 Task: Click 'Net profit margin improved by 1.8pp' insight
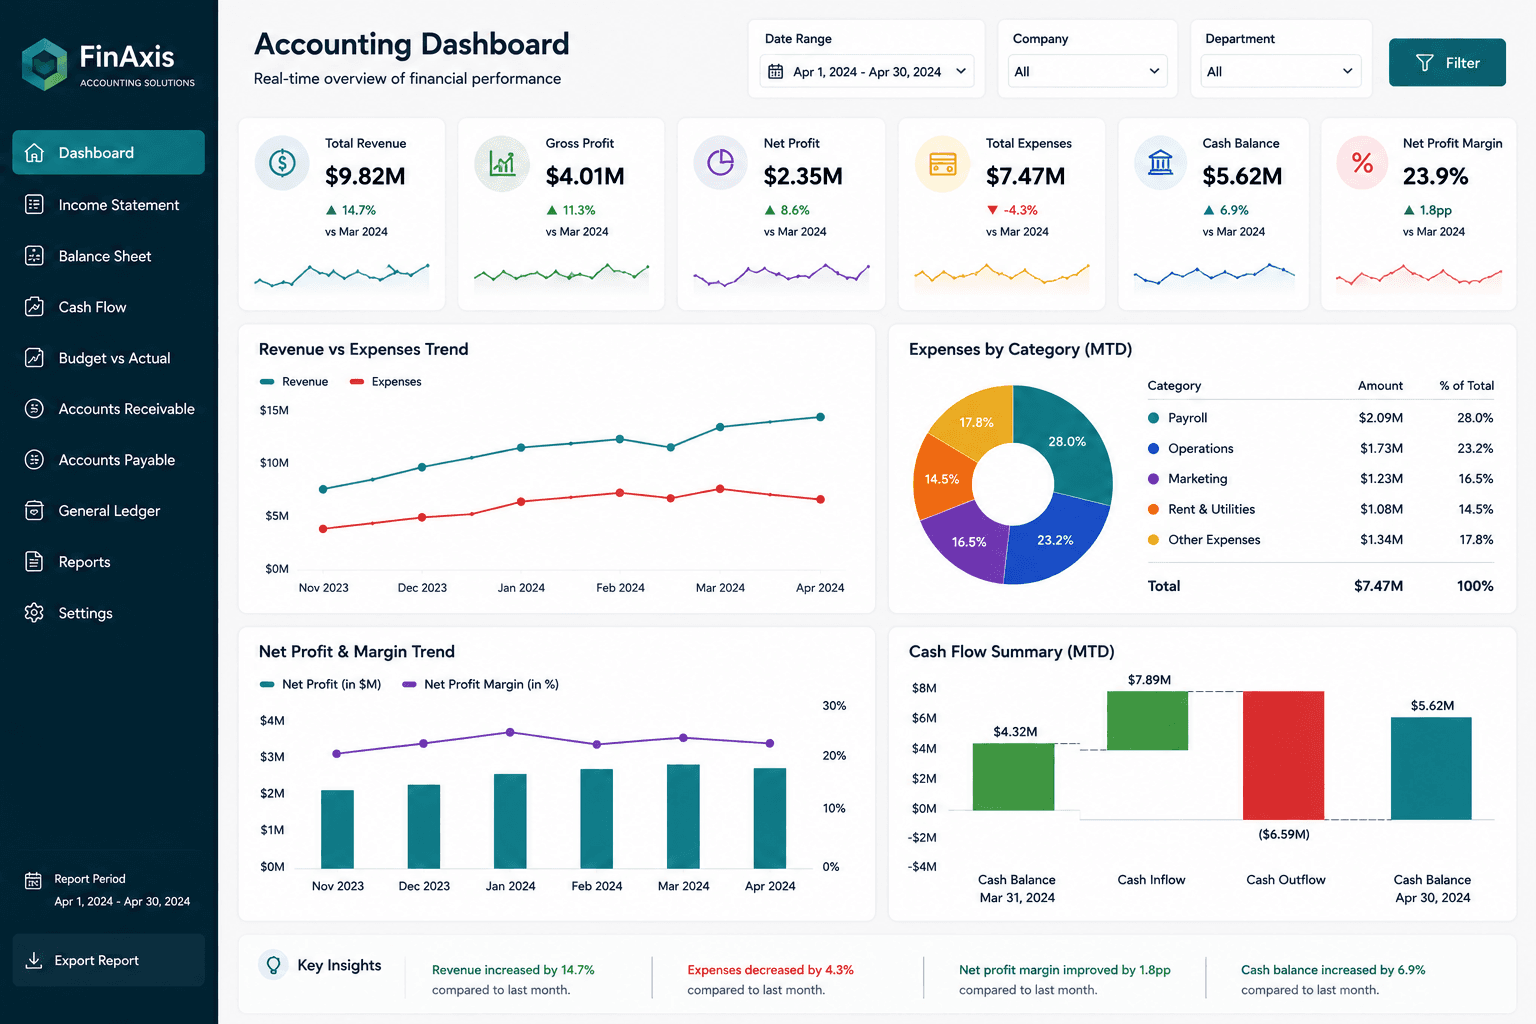point(1064,970)
